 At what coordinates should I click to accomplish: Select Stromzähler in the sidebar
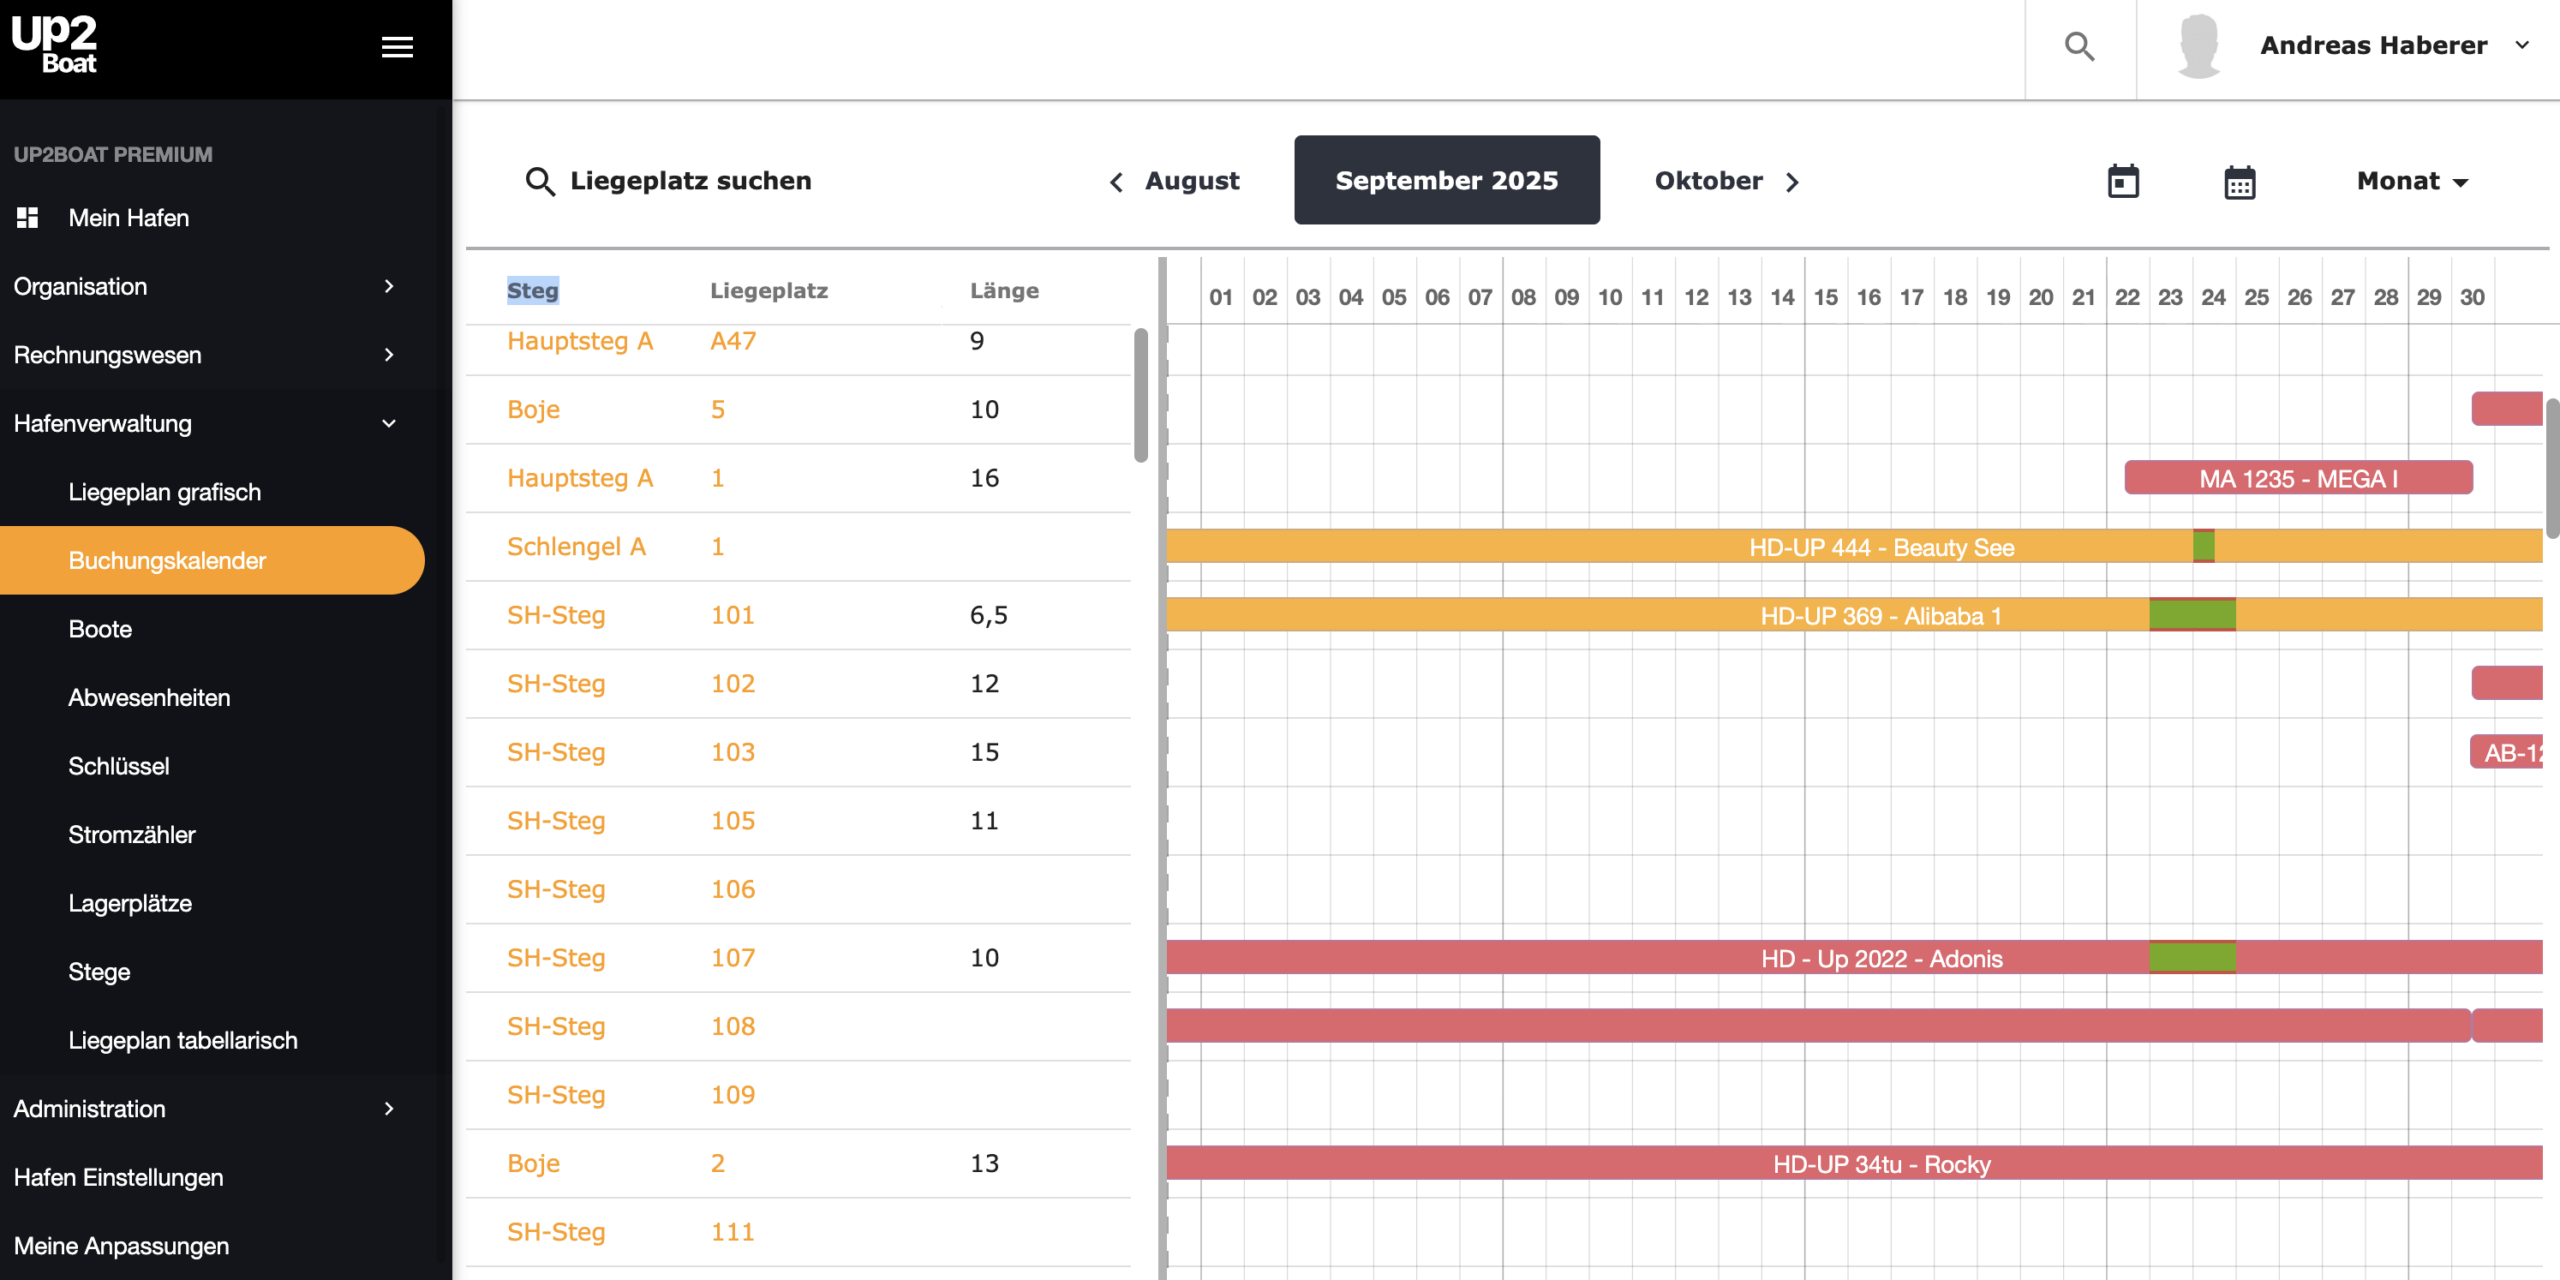coord(131,834)
